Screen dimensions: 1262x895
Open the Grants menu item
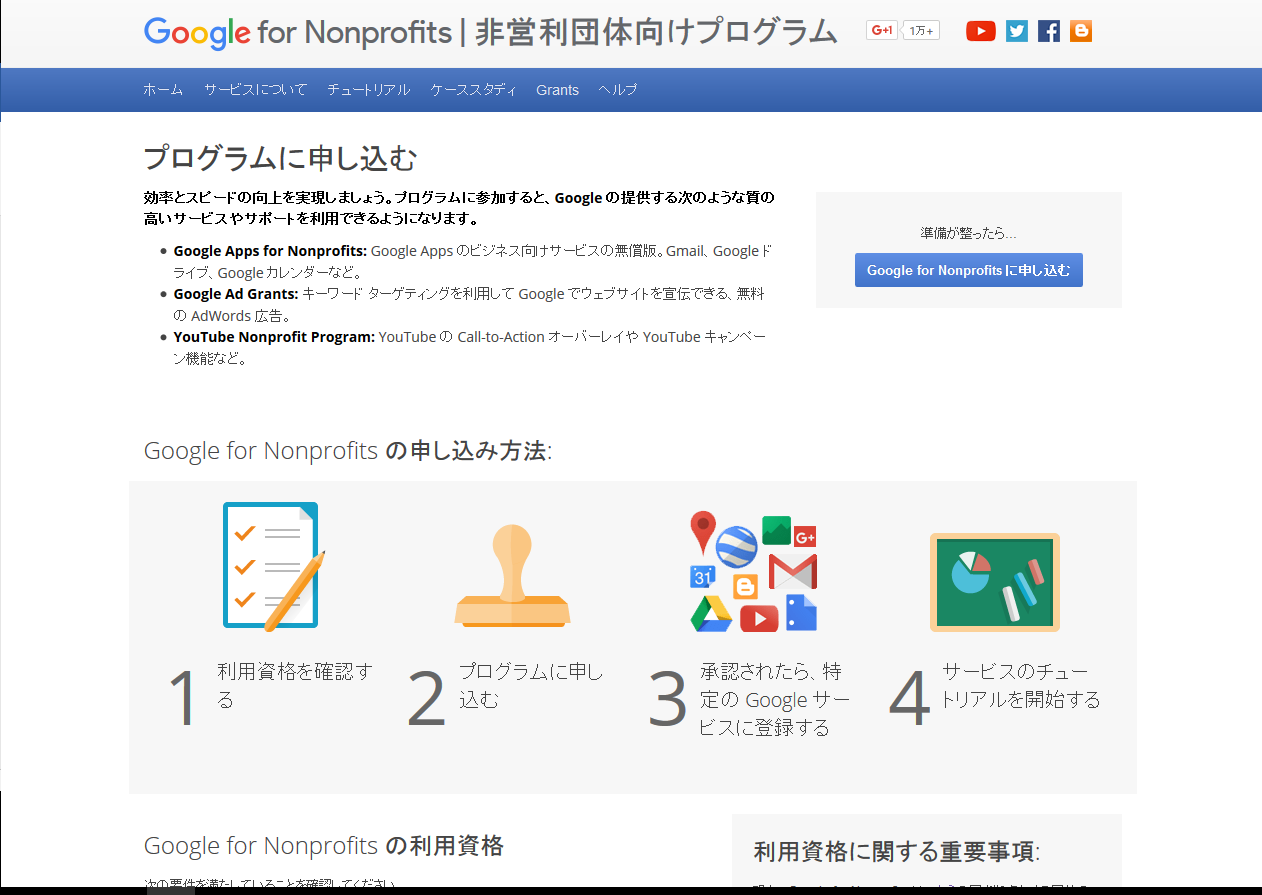(x=557, y=90)
